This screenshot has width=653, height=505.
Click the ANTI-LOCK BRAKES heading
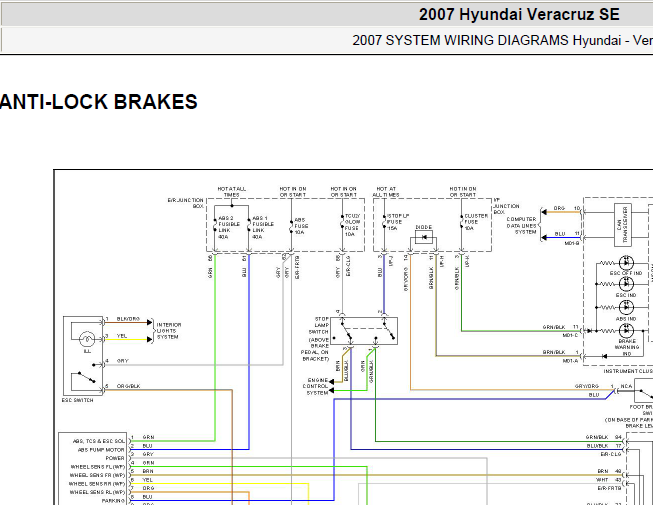tap(98, 102)
